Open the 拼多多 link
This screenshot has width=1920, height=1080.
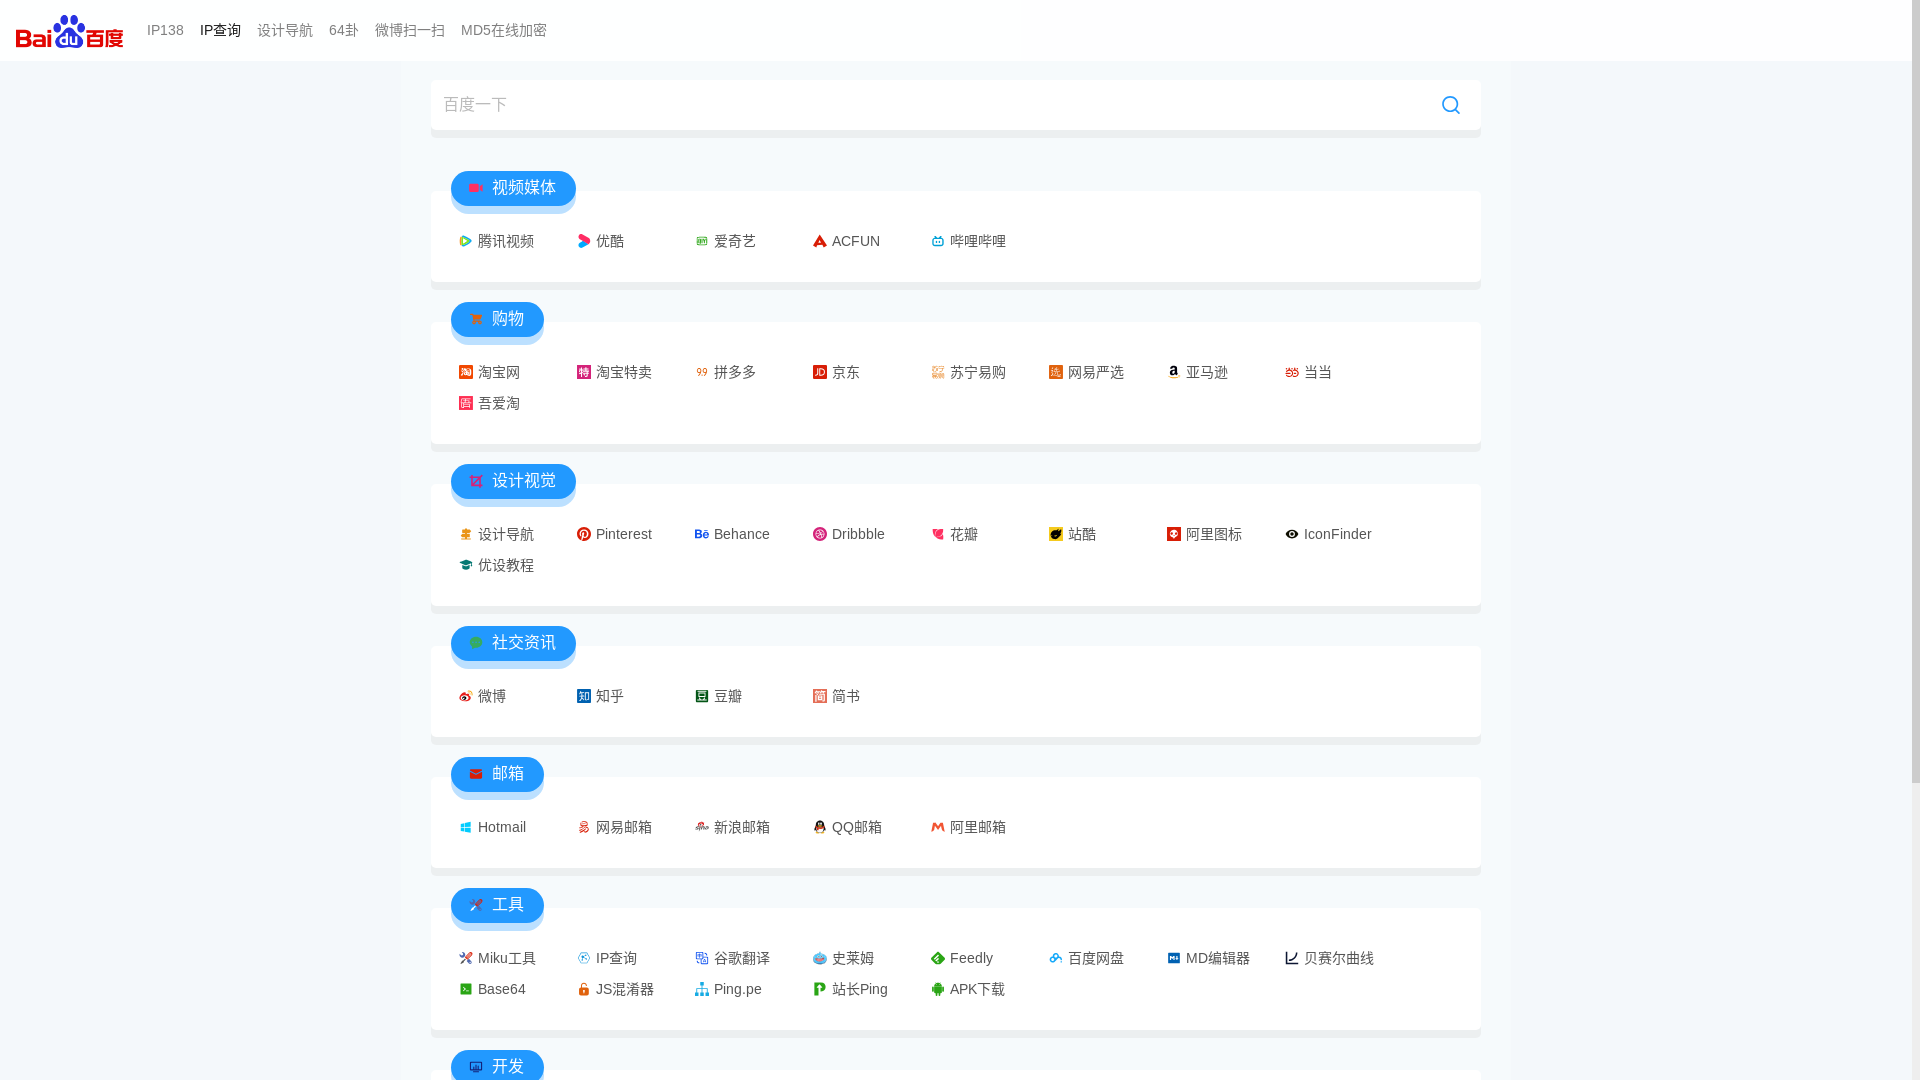click(725, 372)
